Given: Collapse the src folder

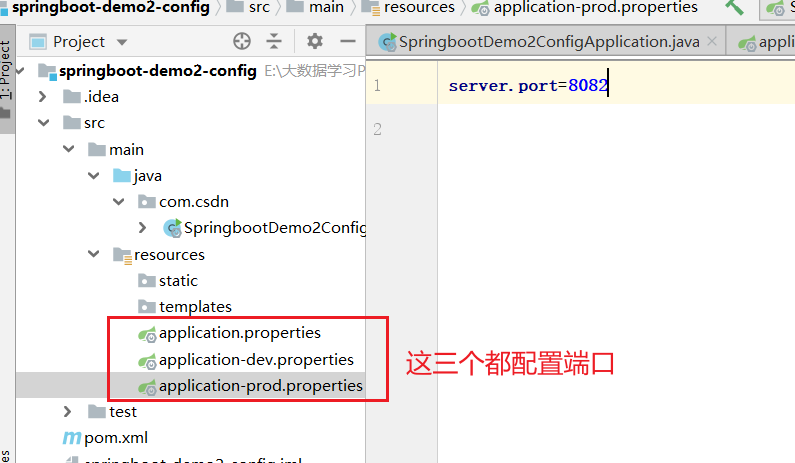Looking at the screenshot, I should coord(44,123).
